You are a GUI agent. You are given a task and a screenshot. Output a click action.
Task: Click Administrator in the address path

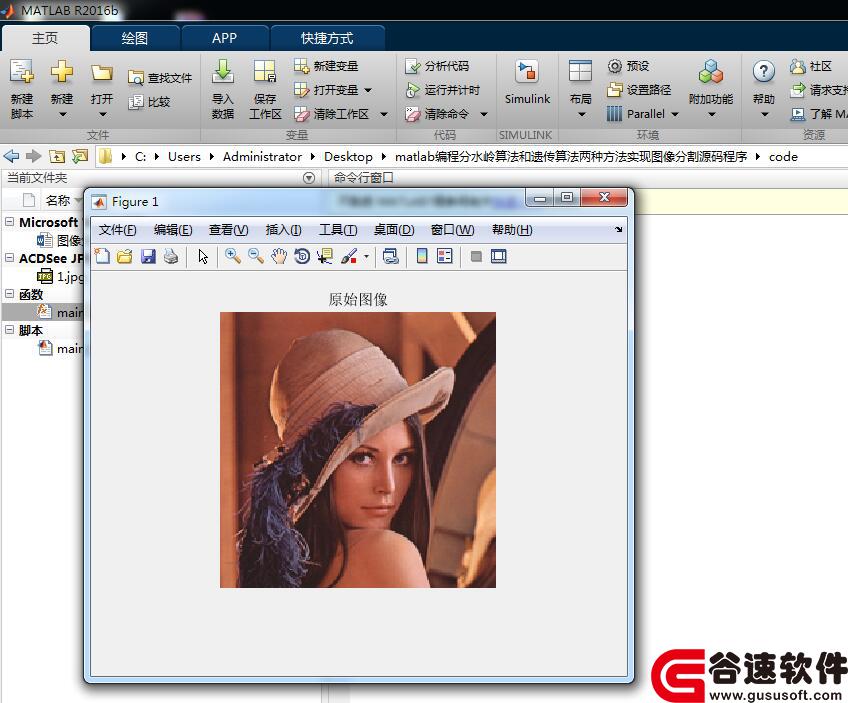262,157
